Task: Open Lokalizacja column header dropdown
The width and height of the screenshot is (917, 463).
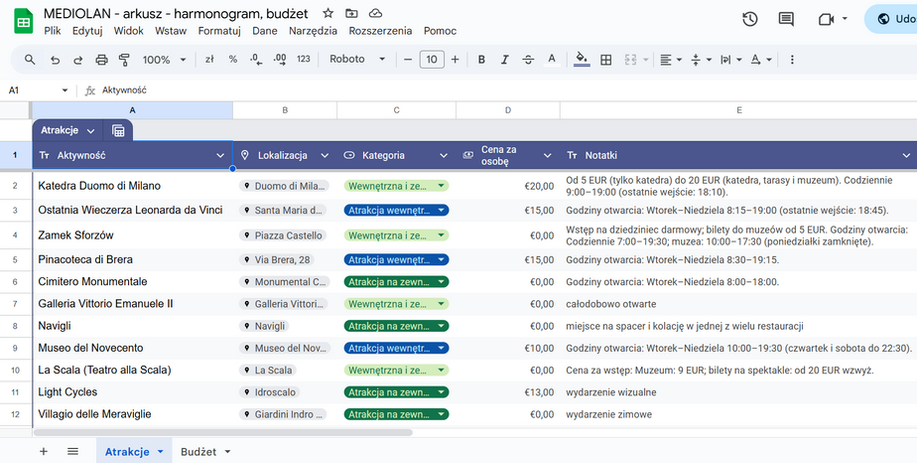Action: 325,156
